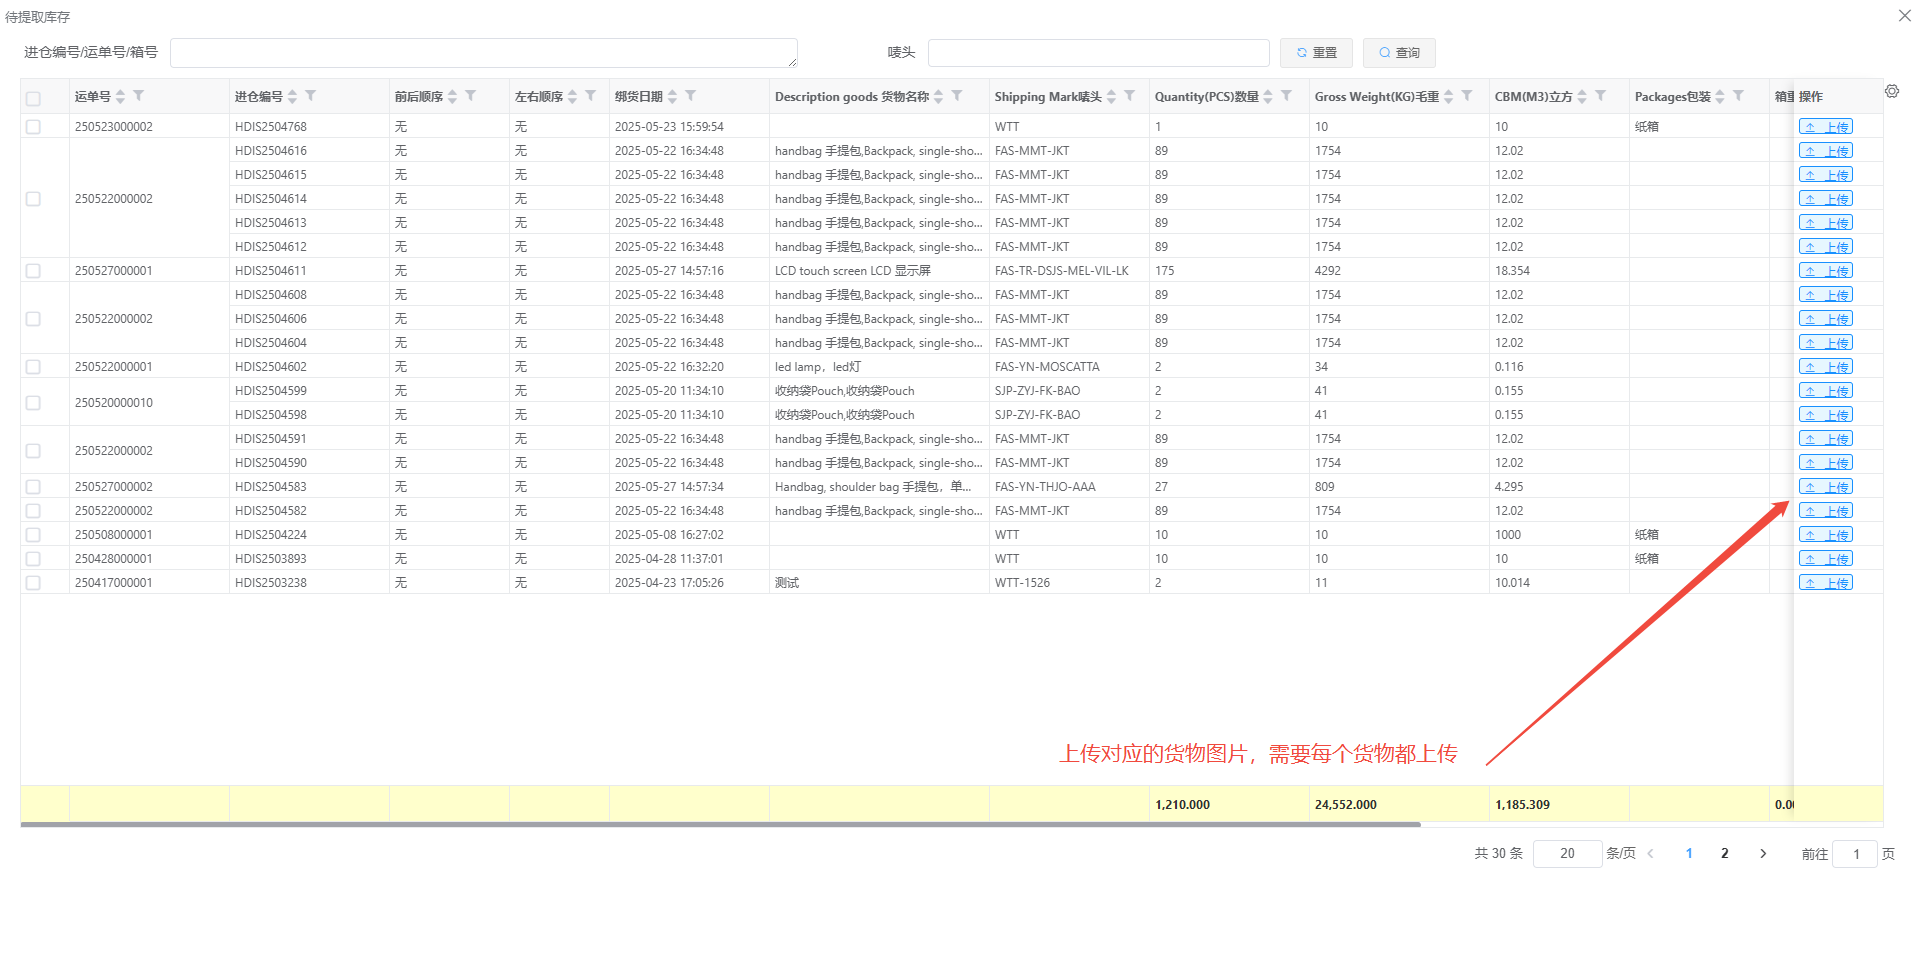
Task: Select page 1 in pagination
Action: [x=1689, y=853]
